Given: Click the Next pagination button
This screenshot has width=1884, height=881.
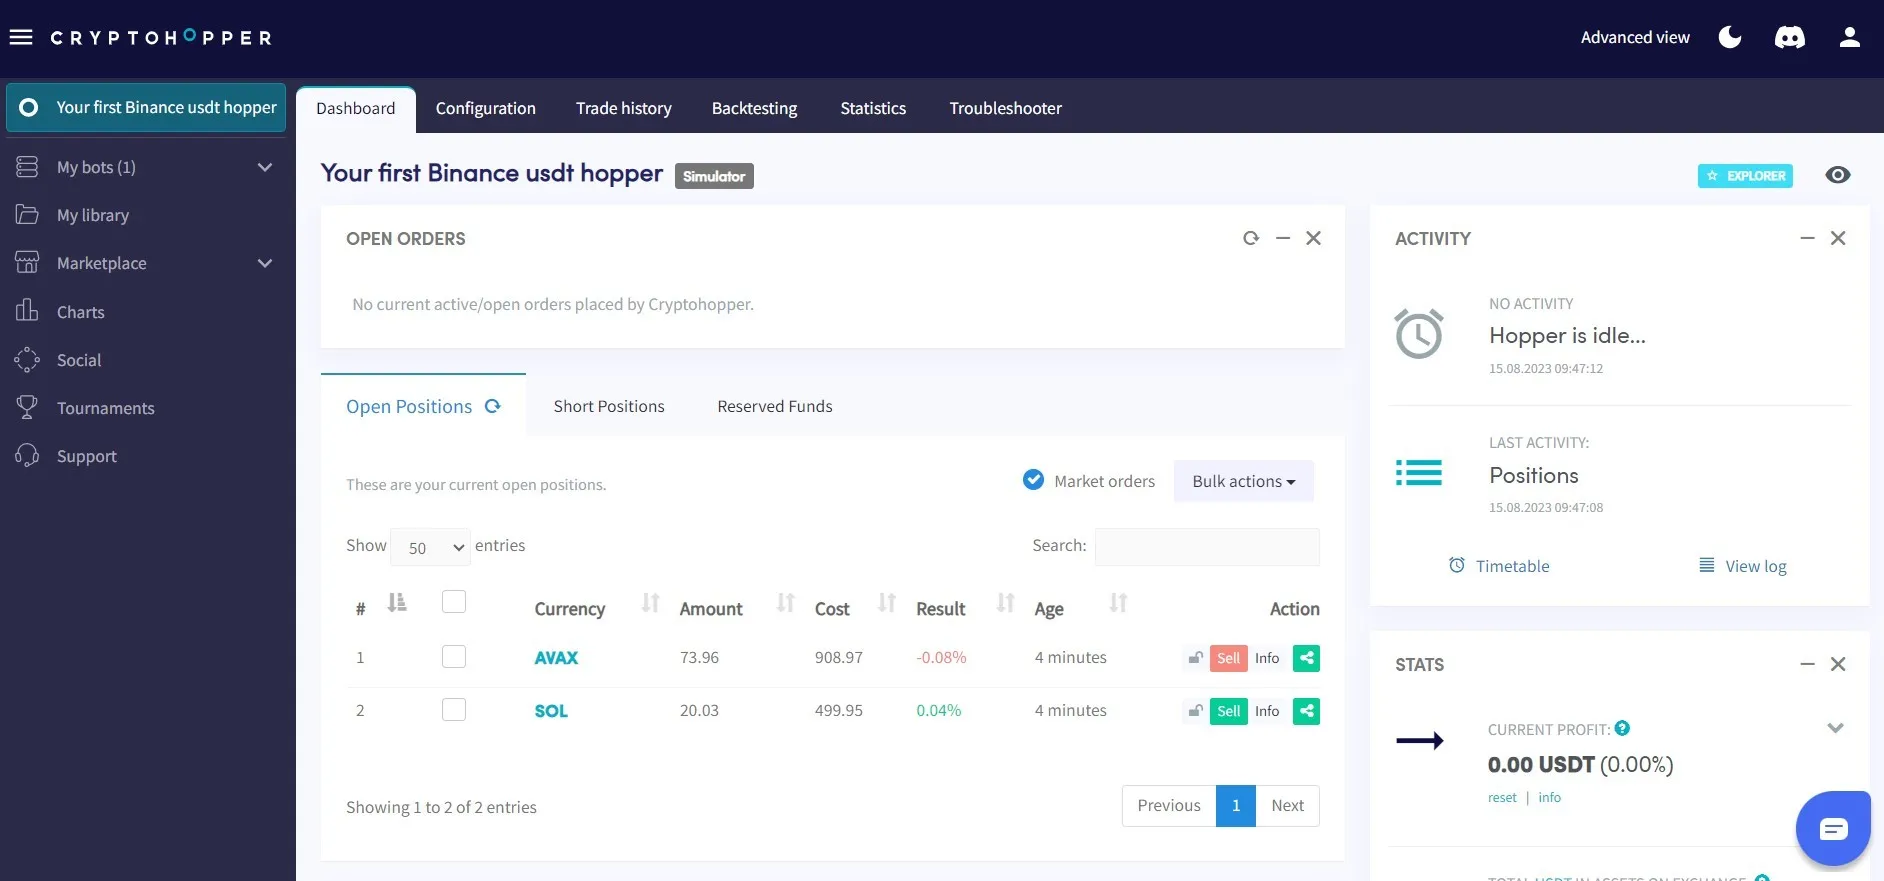Looking at the screenshot, I should 1288,806.
